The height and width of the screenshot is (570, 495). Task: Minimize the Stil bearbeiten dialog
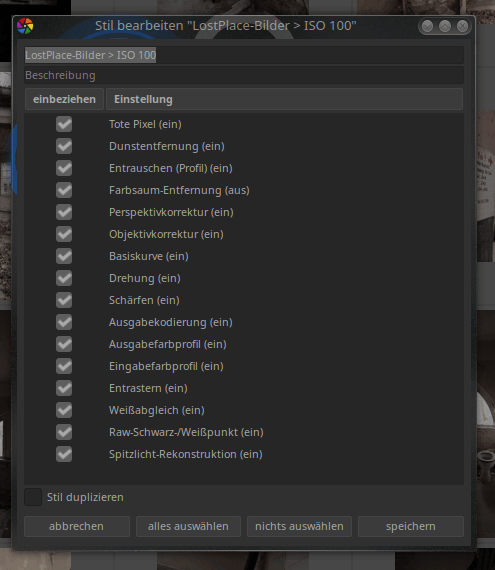pyautogui.click(x=428, y=26)
